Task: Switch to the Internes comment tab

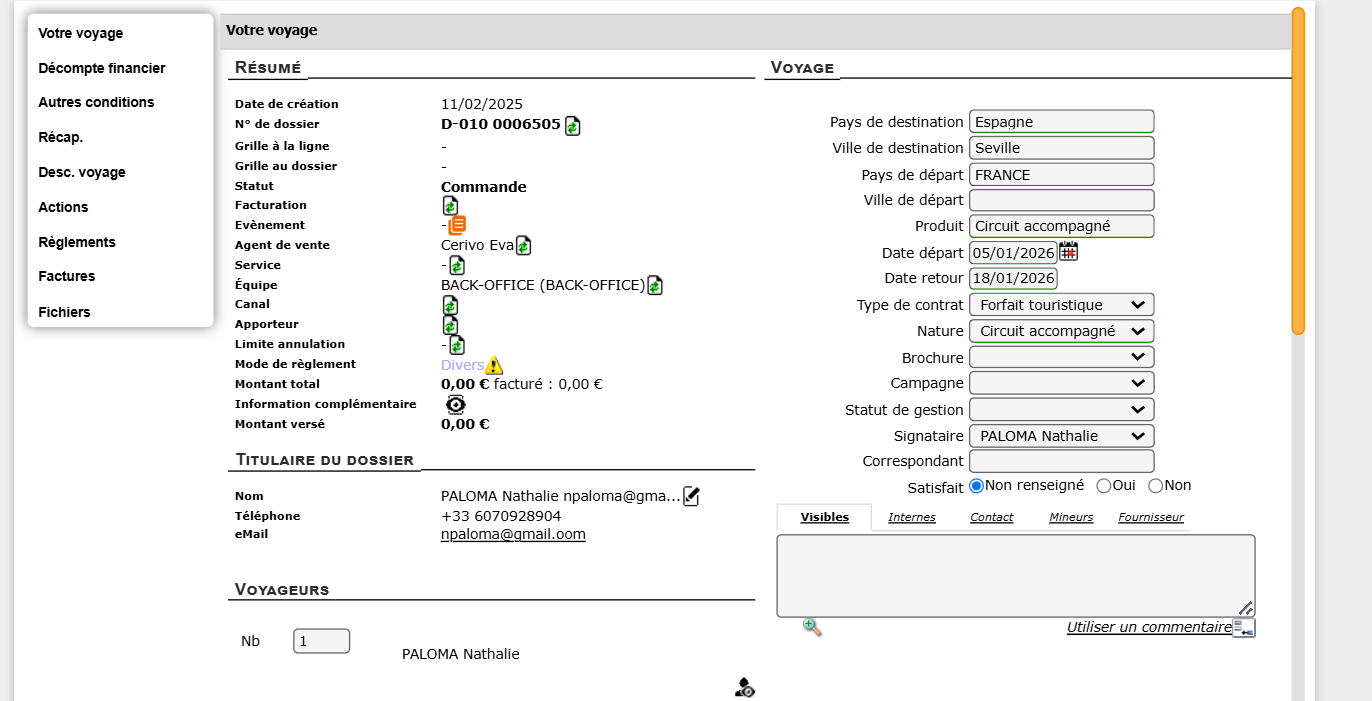Action: tap(912, 517)
